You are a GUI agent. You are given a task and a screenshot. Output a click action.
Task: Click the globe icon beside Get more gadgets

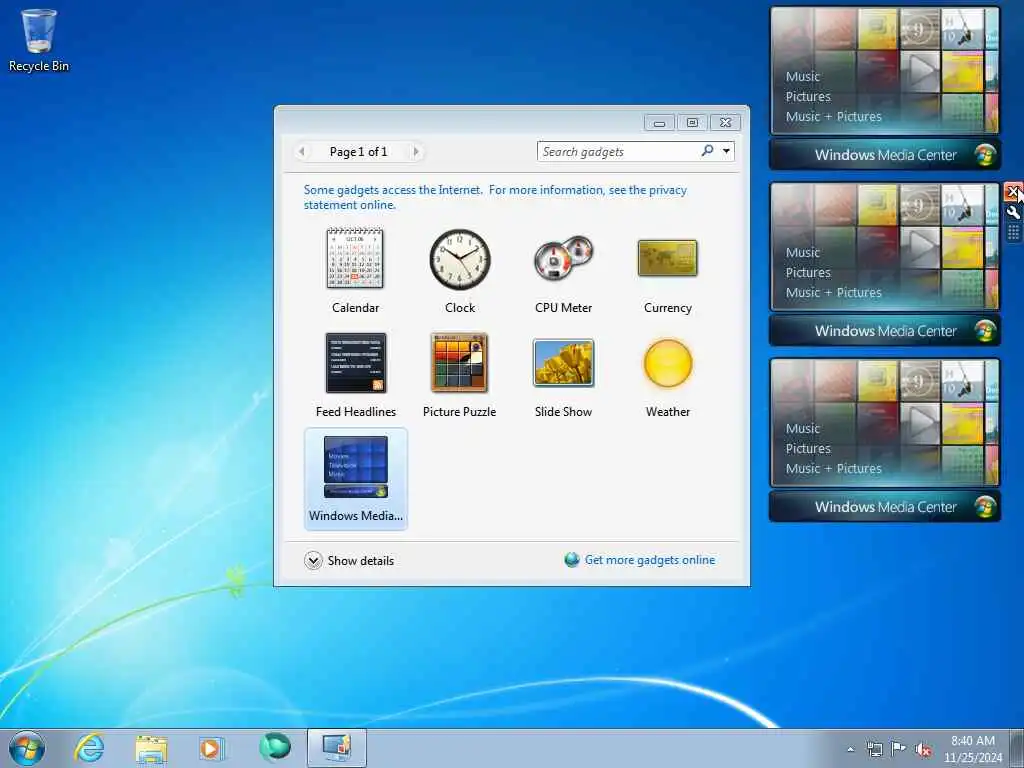[x=572, y=560]
